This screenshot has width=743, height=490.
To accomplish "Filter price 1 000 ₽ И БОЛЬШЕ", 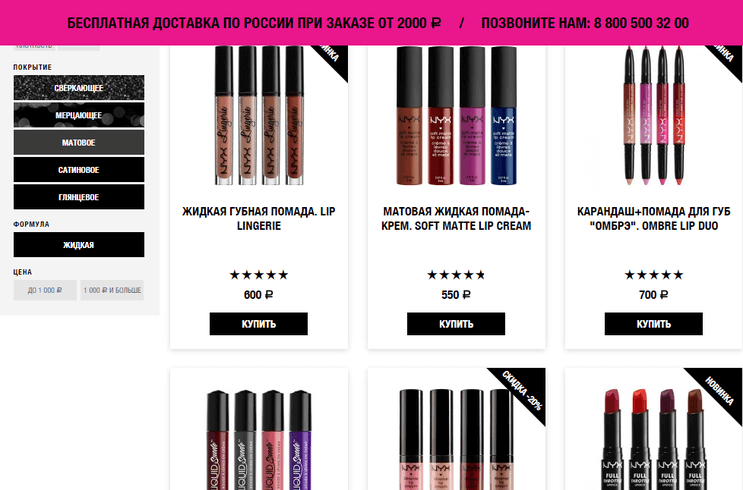I will pyautogui.click(x=112, y=290).
